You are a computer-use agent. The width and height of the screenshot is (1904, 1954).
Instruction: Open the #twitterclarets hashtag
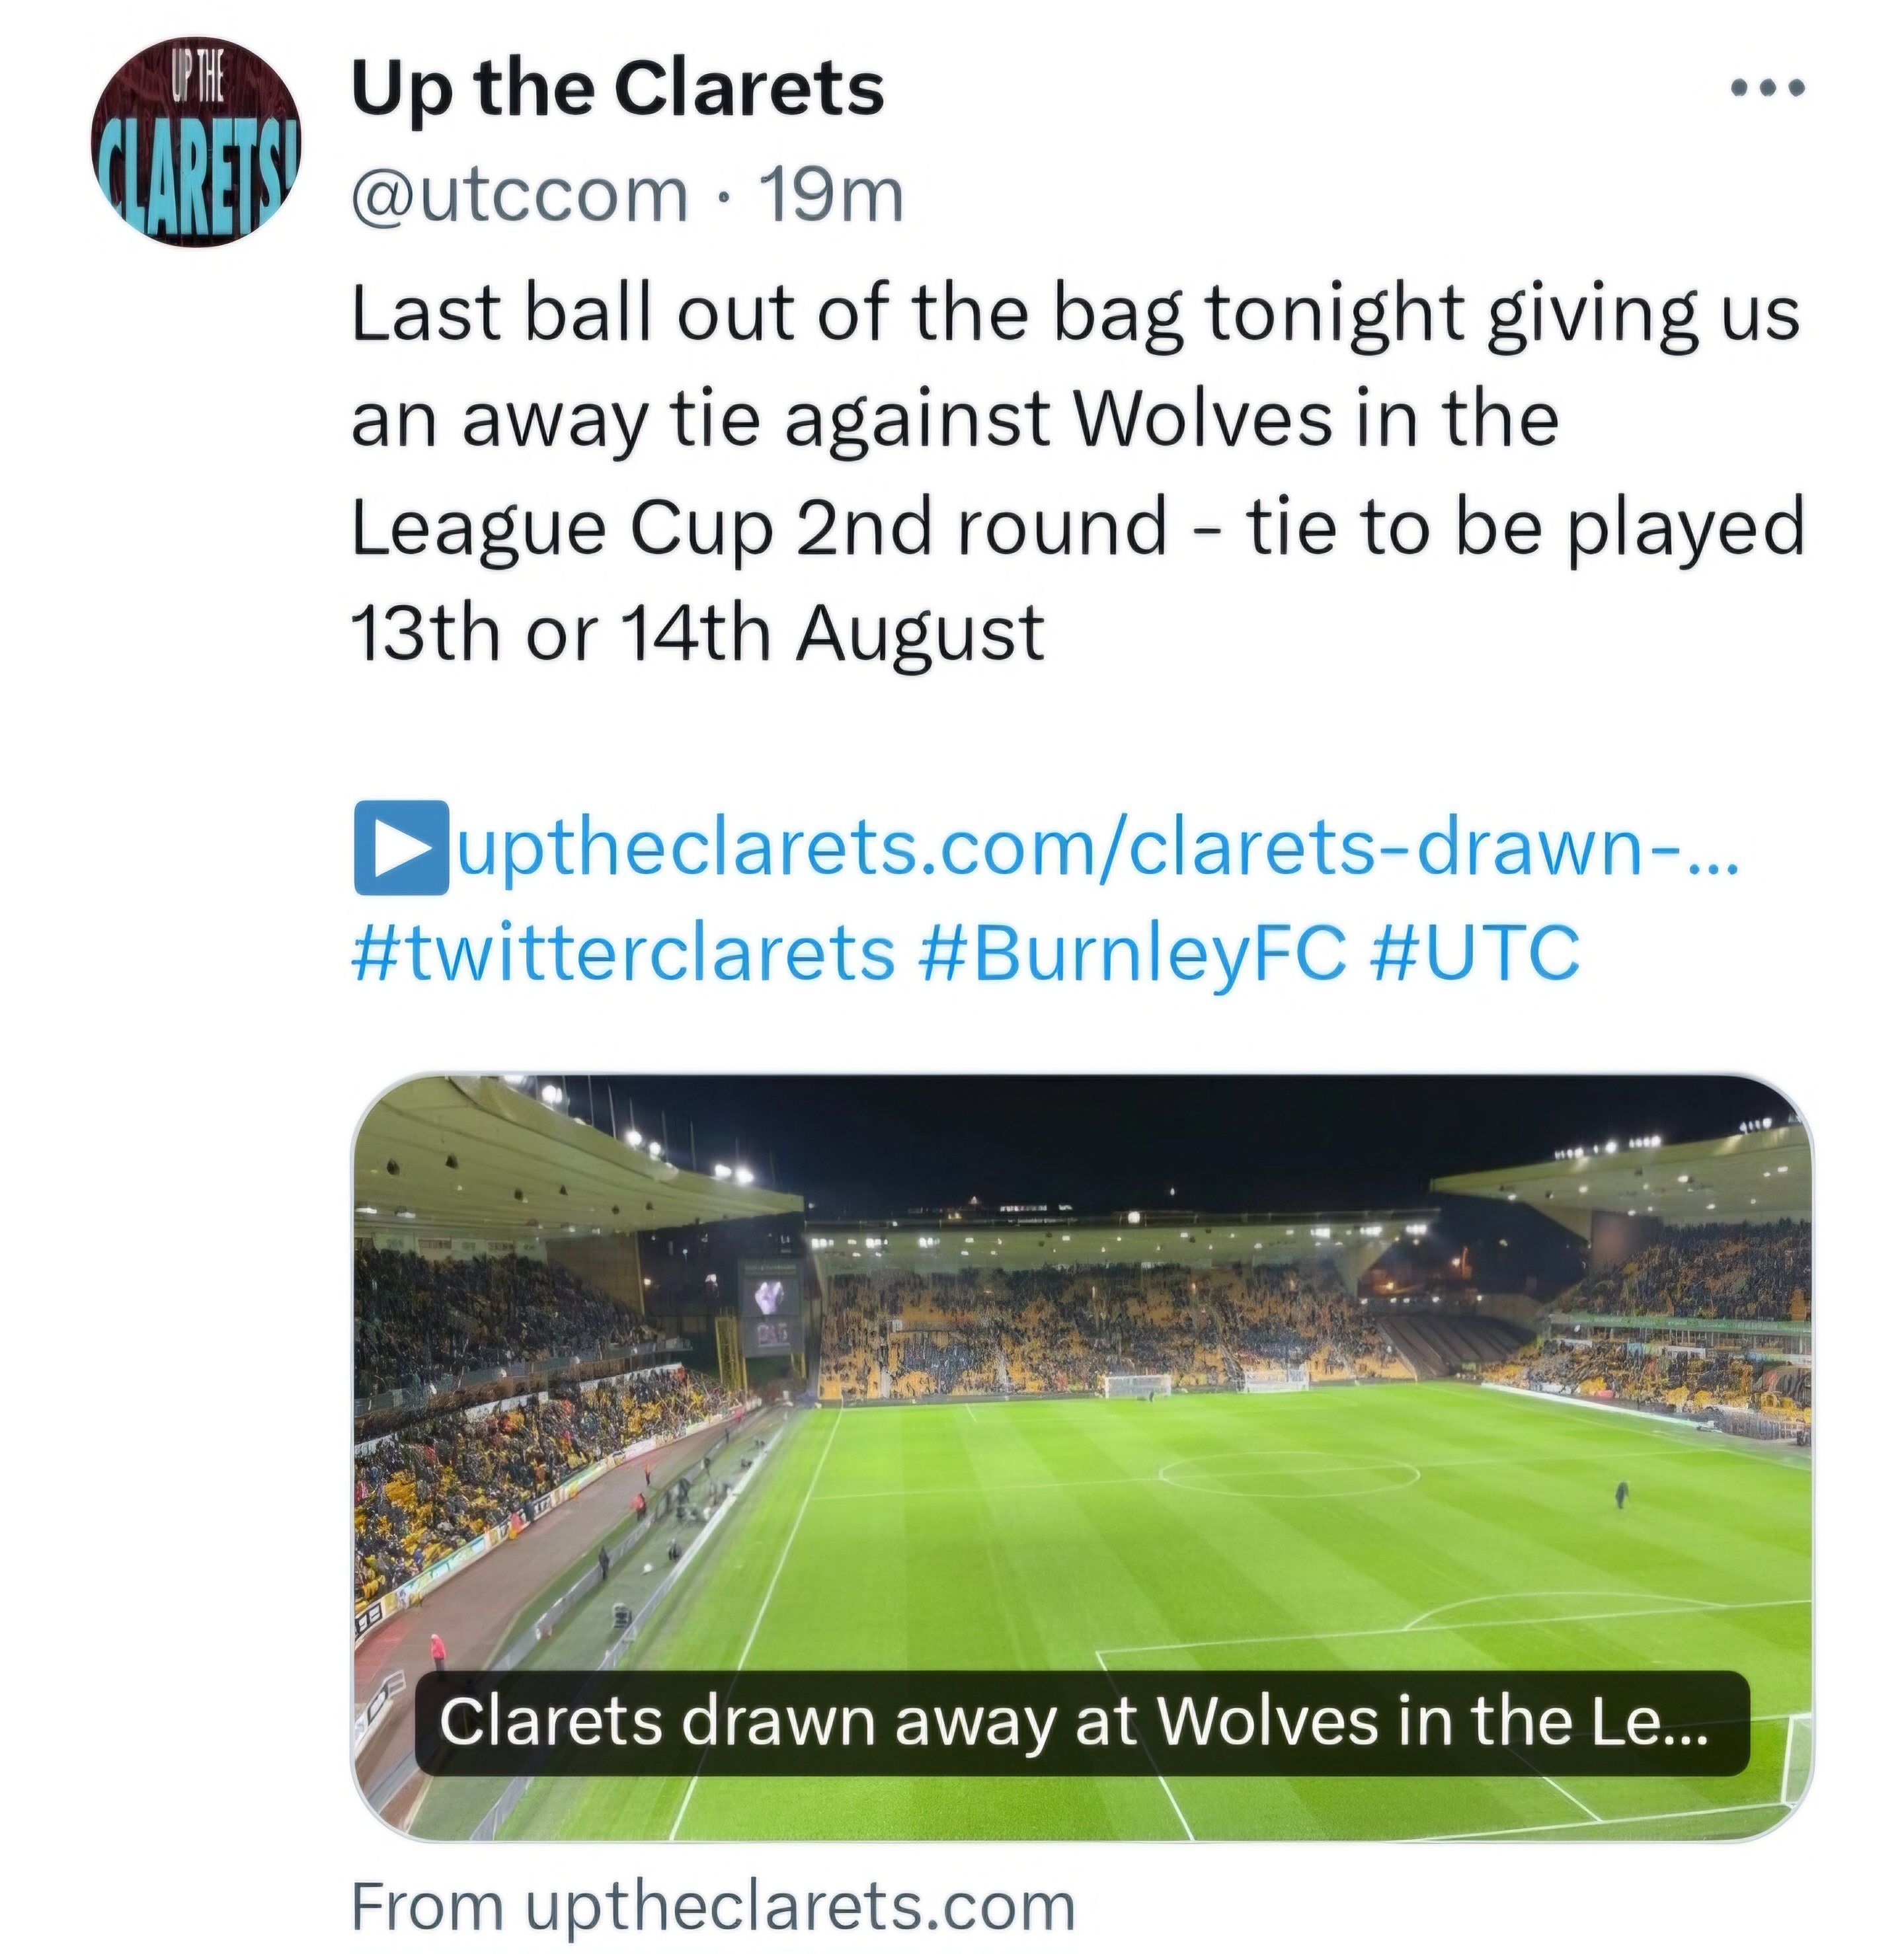pos(623,952)
